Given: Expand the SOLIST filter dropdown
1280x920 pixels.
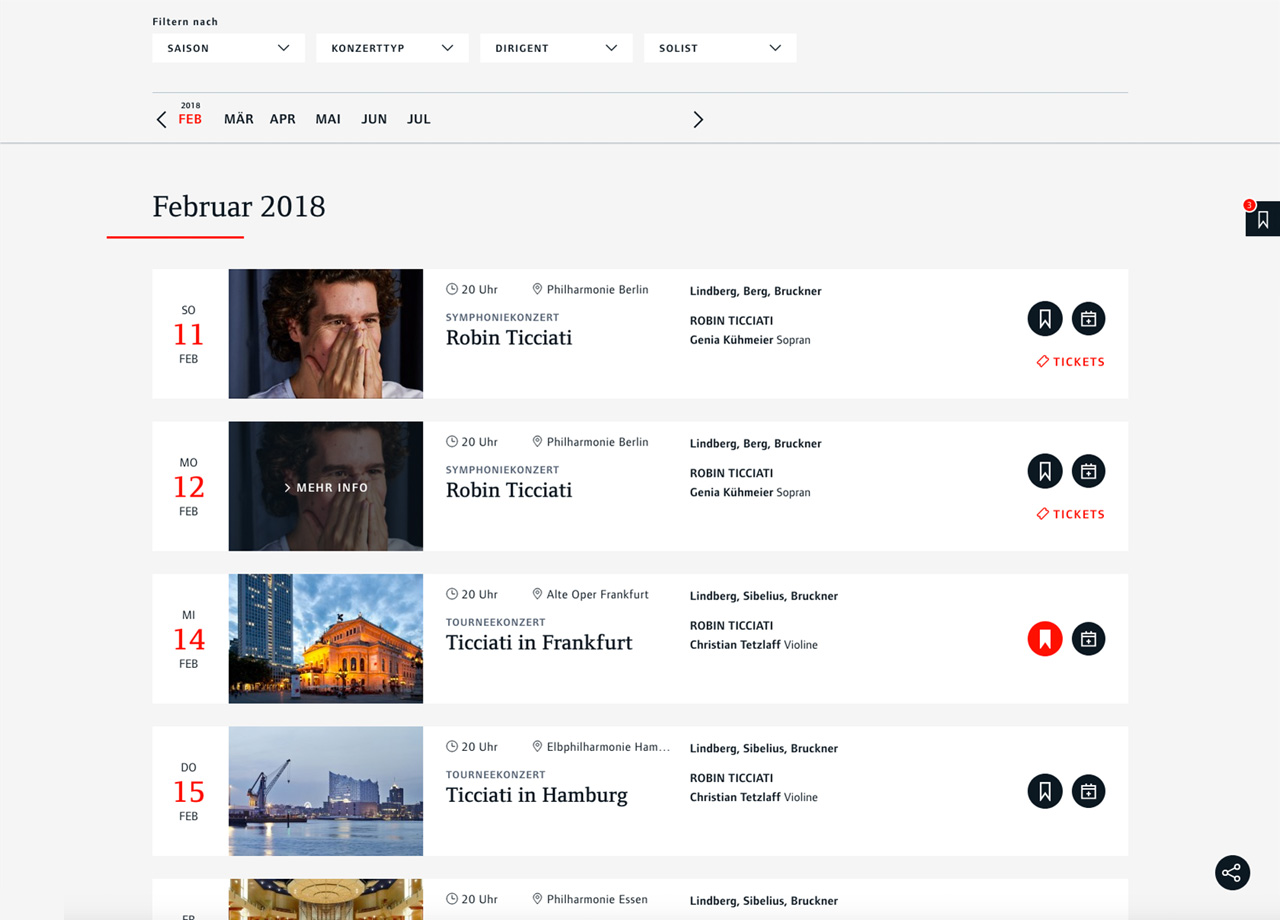Looking at the screenshot, I should click(x=720, y=48).
